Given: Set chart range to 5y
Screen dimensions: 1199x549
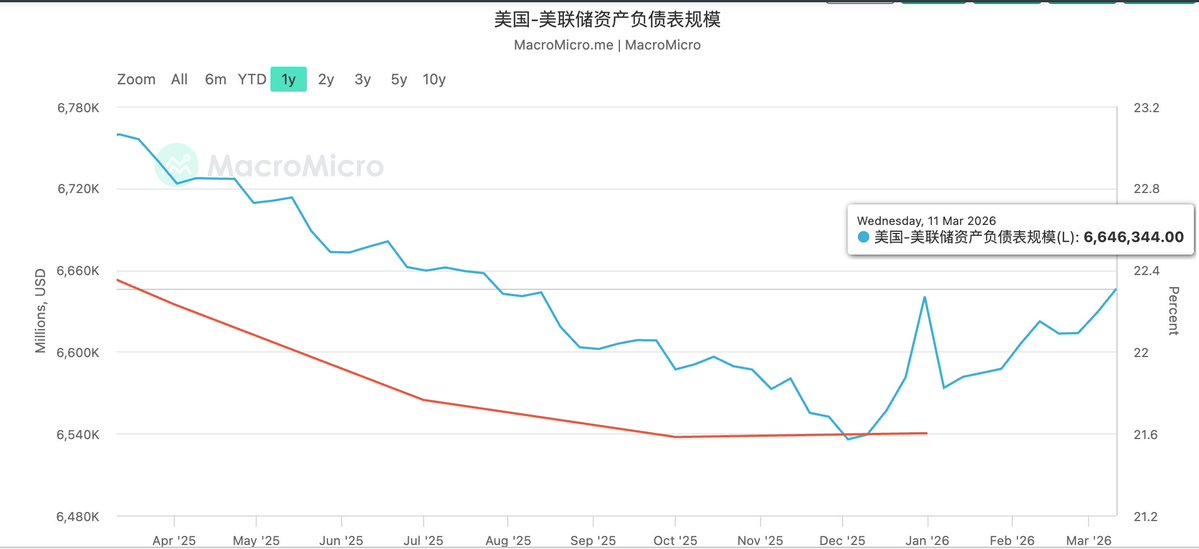Looking at the screenshot, I should (x=399, y=80).
